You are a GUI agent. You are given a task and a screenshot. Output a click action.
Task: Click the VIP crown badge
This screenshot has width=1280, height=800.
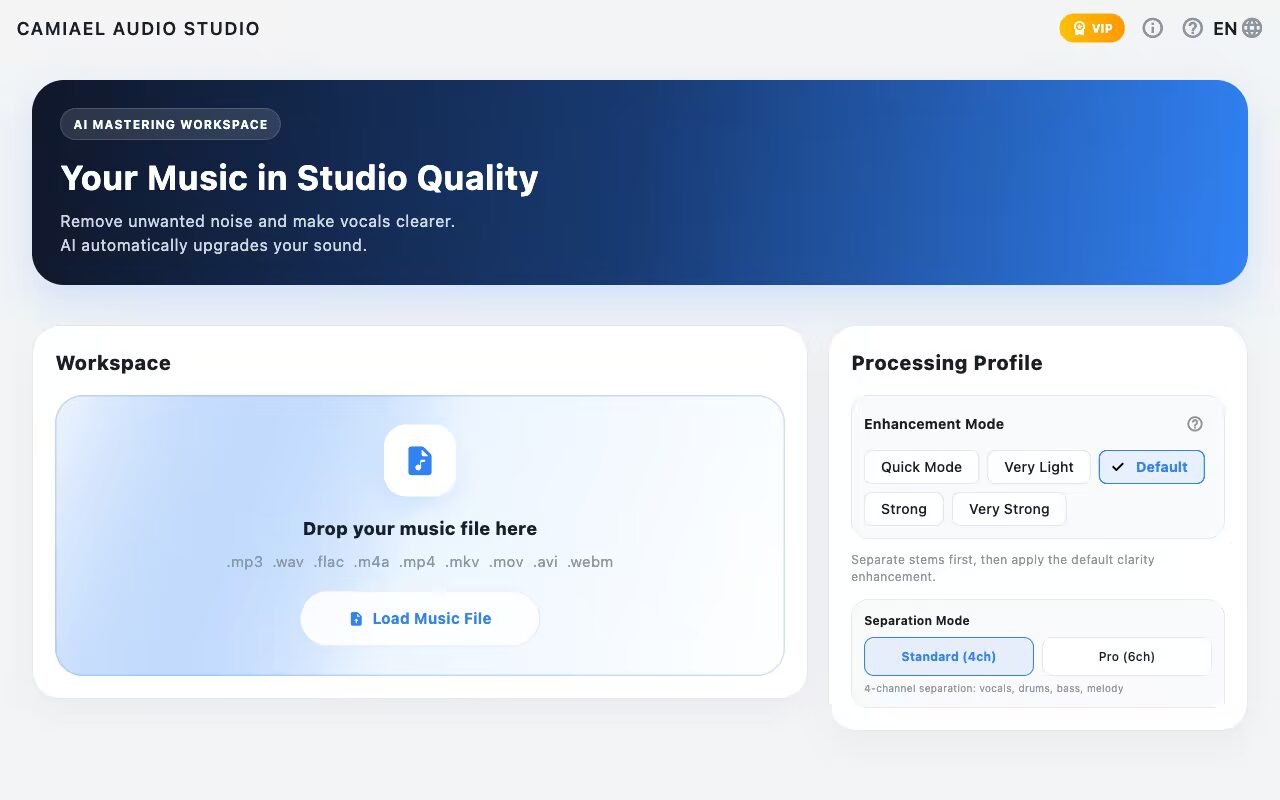pyautogui.click(x=1092, y=28)
